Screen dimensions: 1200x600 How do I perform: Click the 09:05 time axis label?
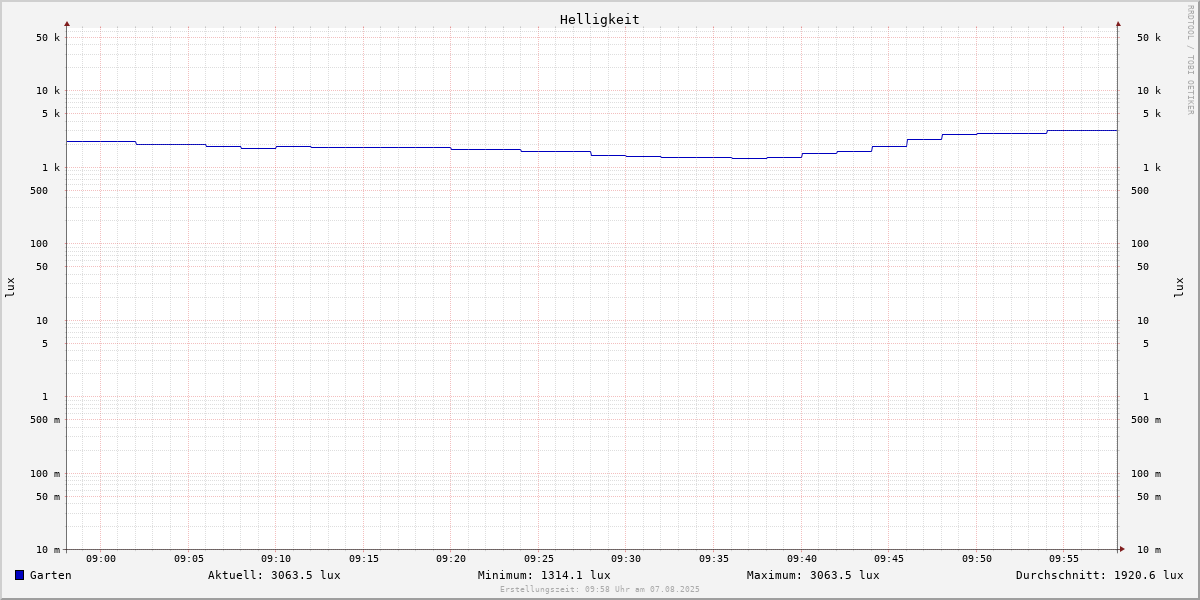pos(189,559)
